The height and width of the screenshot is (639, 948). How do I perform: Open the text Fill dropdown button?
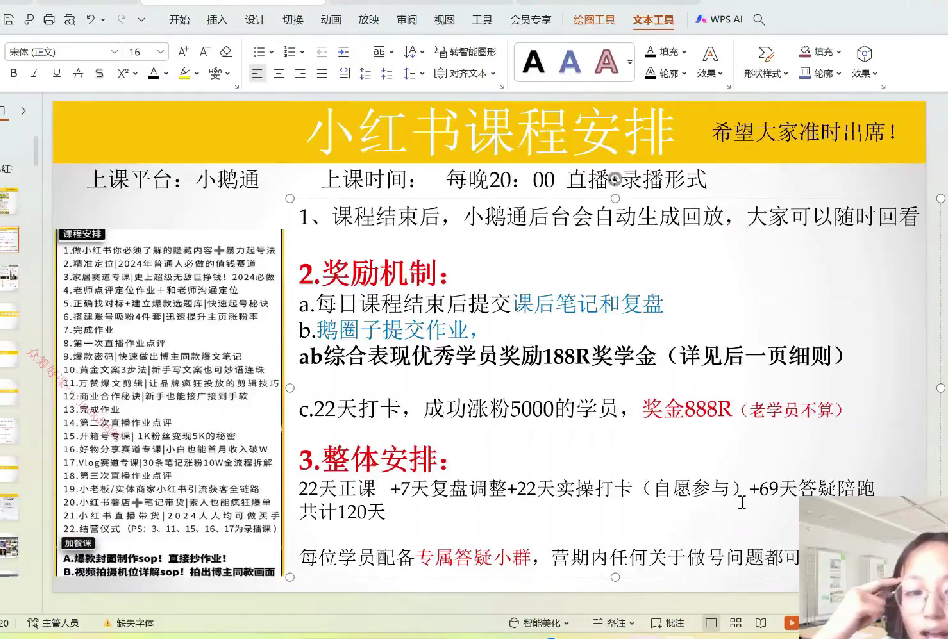pyautogui.click(x=665, y=52)
